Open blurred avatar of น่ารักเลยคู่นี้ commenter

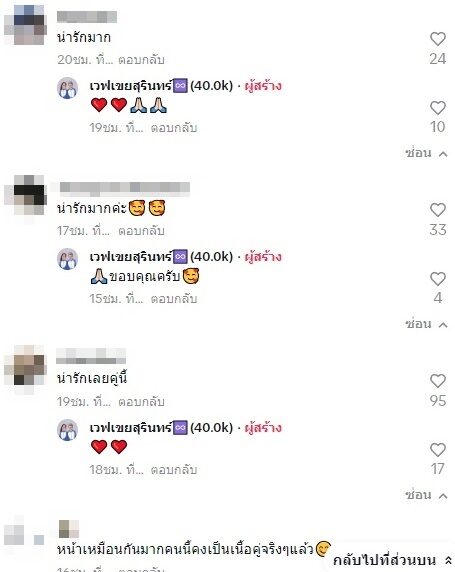(x=24, y=370)
